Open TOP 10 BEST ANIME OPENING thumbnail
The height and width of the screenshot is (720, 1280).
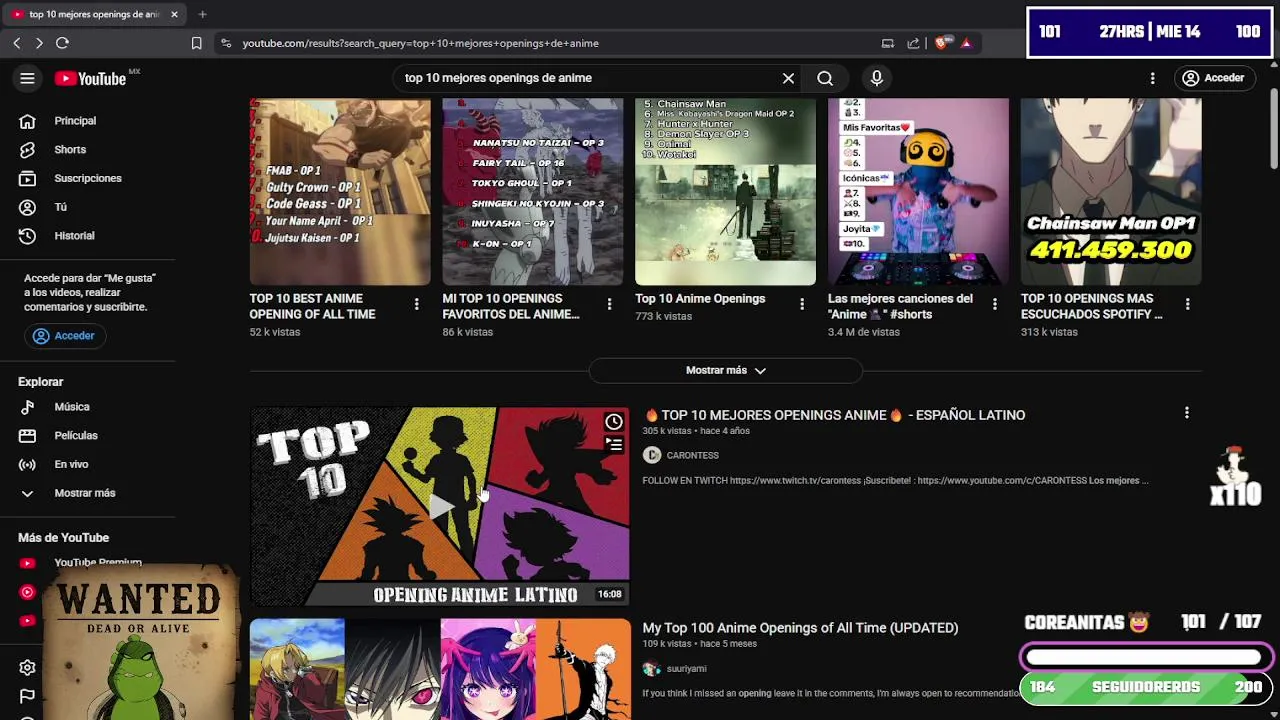click(x=340, y=191)
